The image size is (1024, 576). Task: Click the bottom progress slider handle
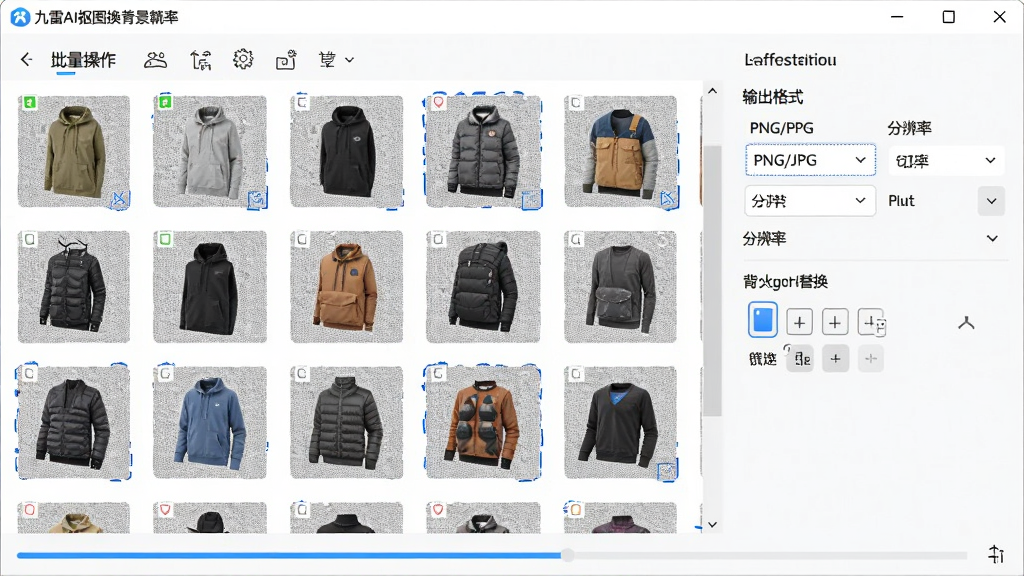point(568,555)
